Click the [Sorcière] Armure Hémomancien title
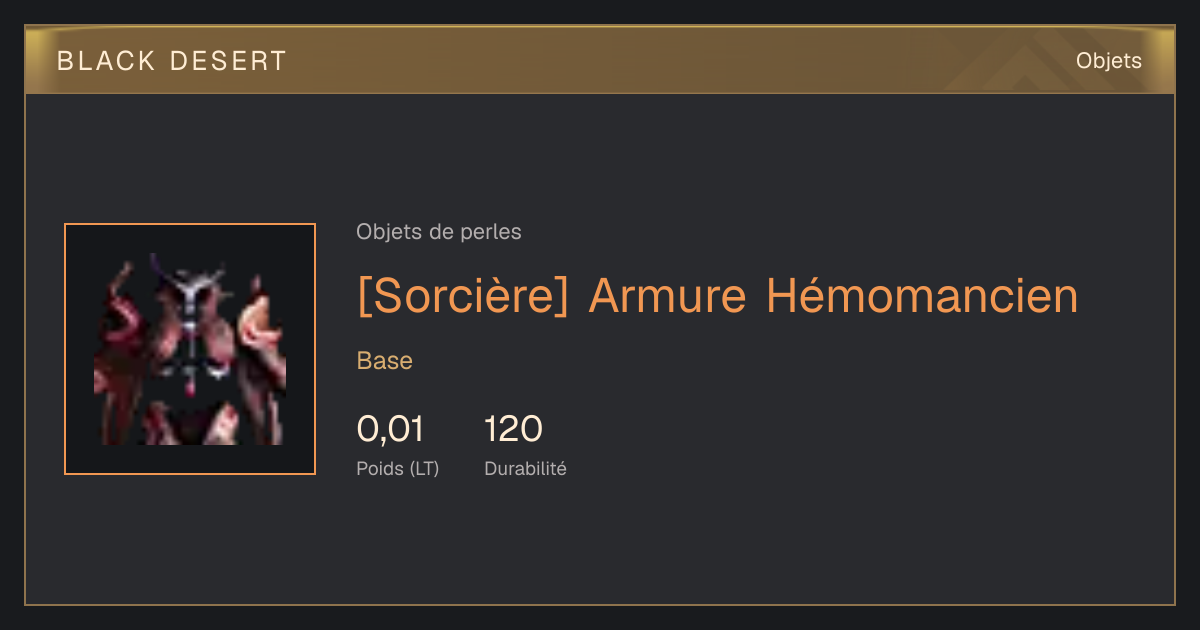 click(718, 296)
